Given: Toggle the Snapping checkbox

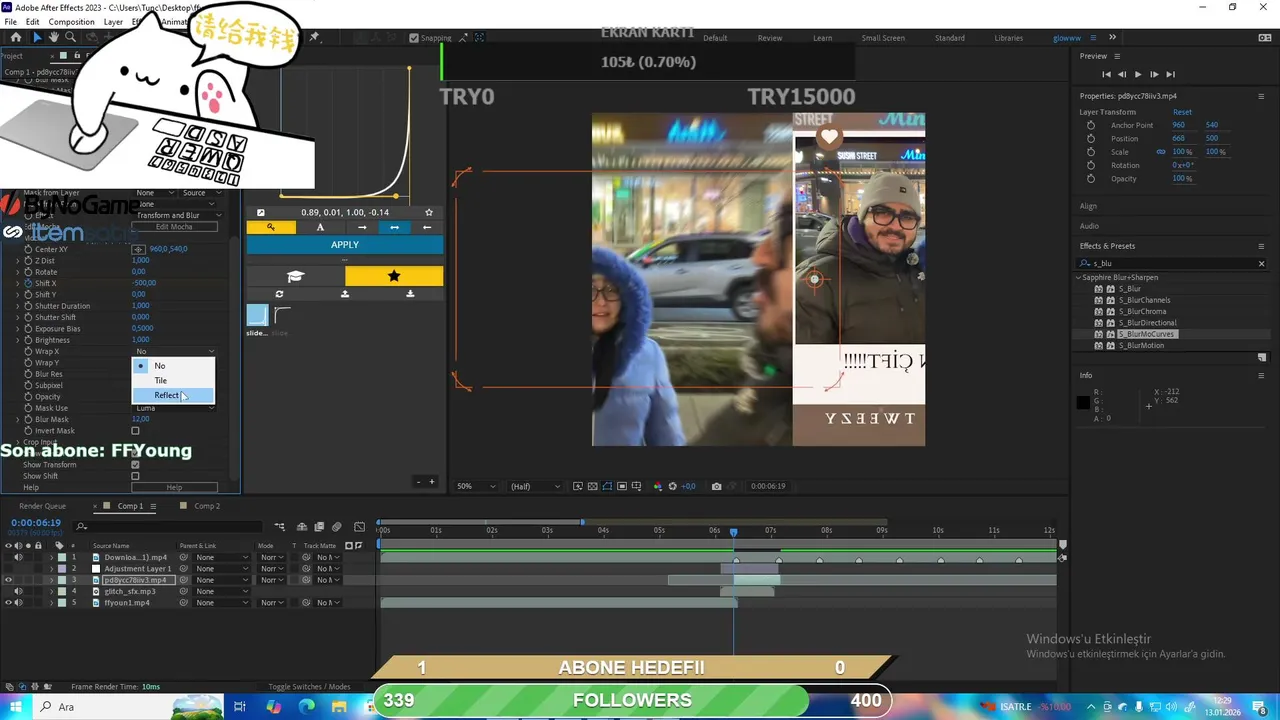Looking at the screenshot, I should [414, 38].
